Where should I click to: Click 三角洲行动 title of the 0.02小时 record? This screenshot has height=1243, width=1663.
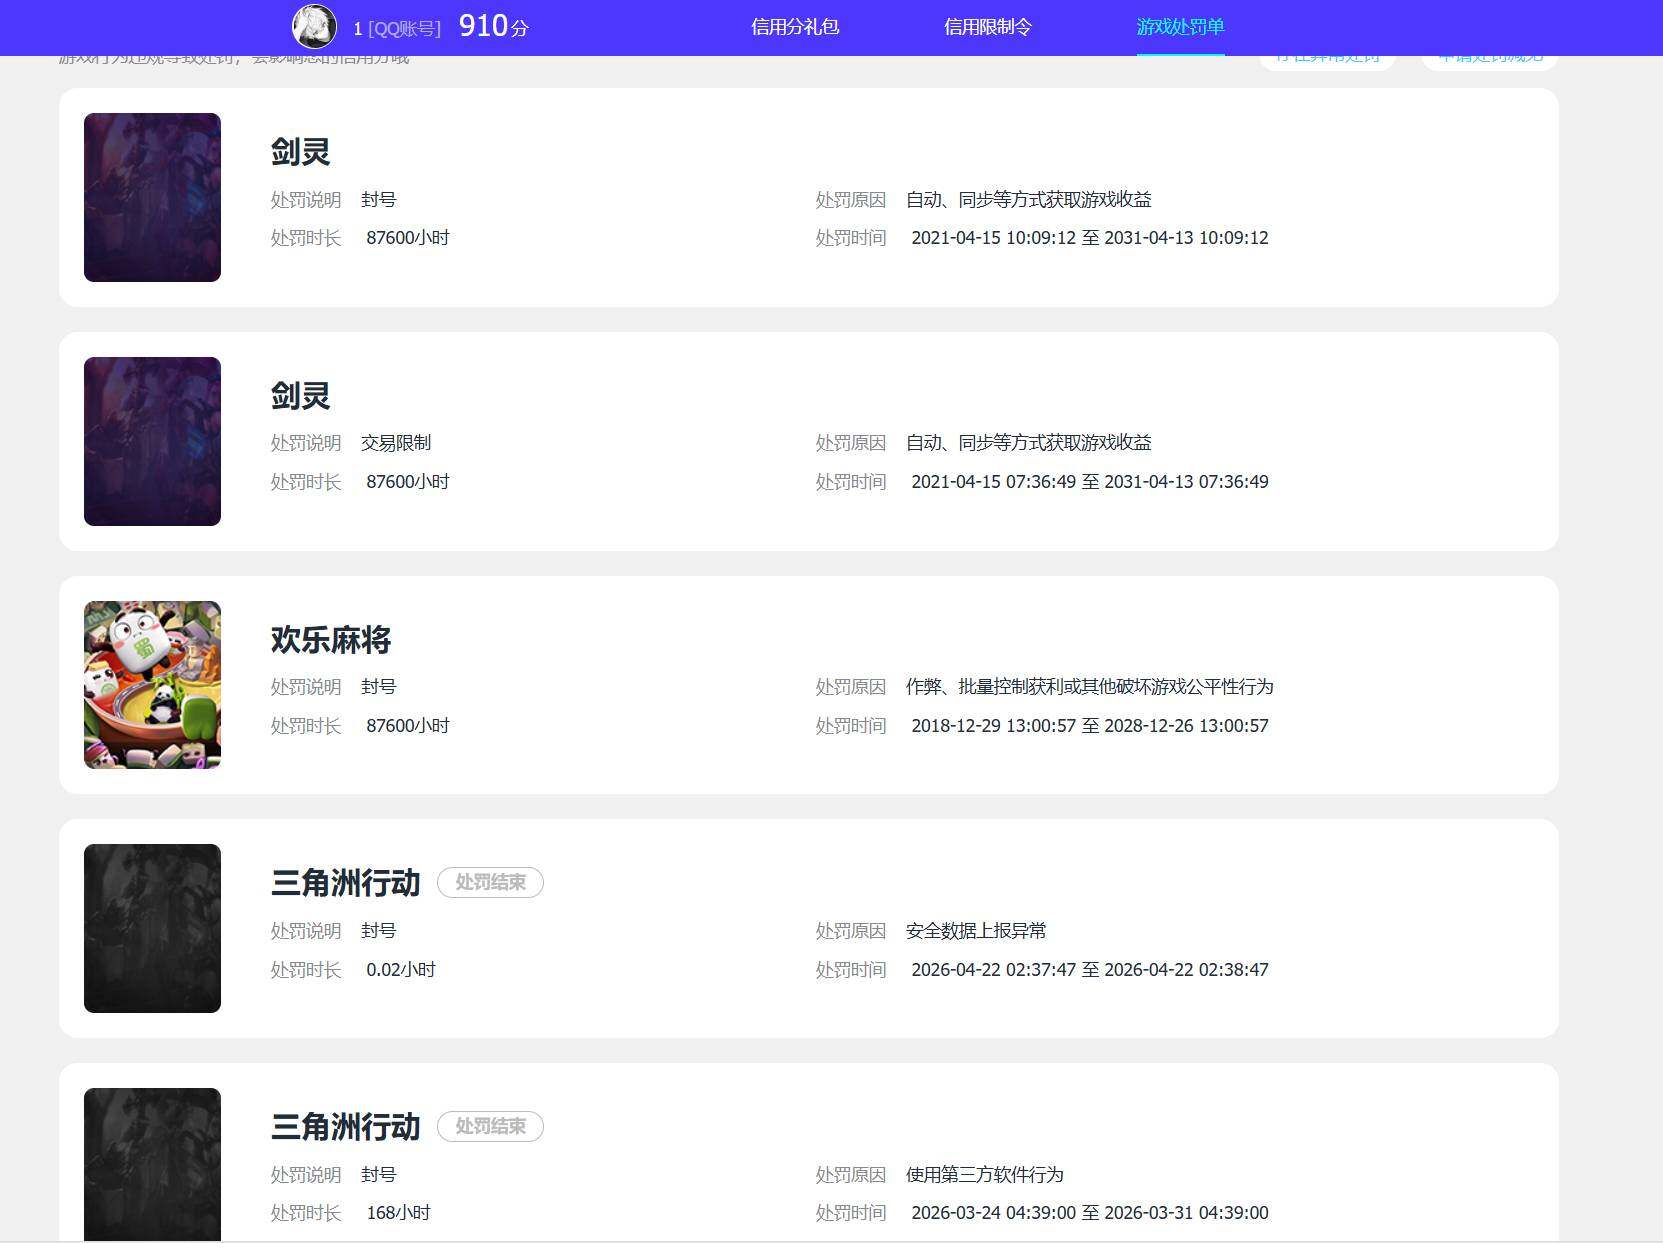click(346, 883)
